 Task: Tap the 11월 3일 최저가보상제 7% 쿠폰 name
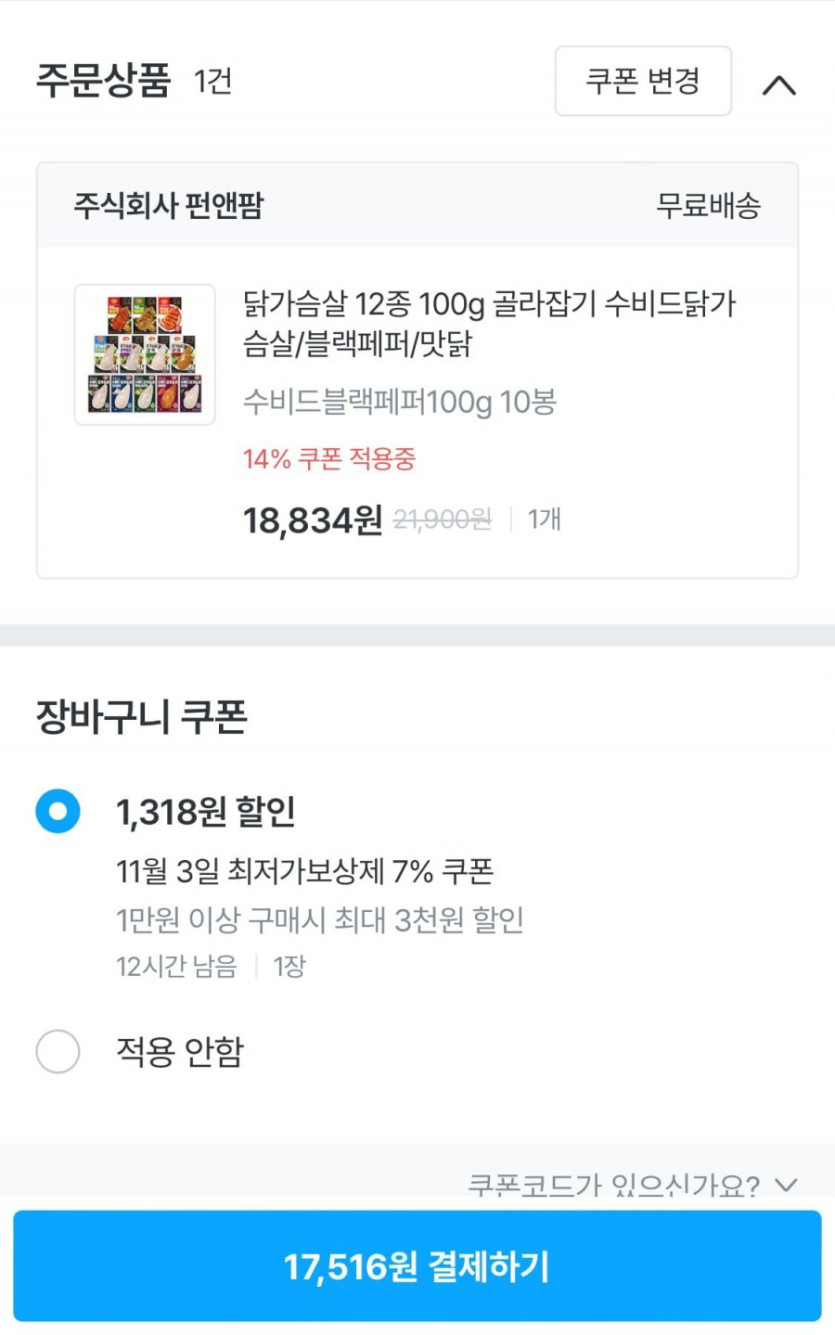click(305, 871)
